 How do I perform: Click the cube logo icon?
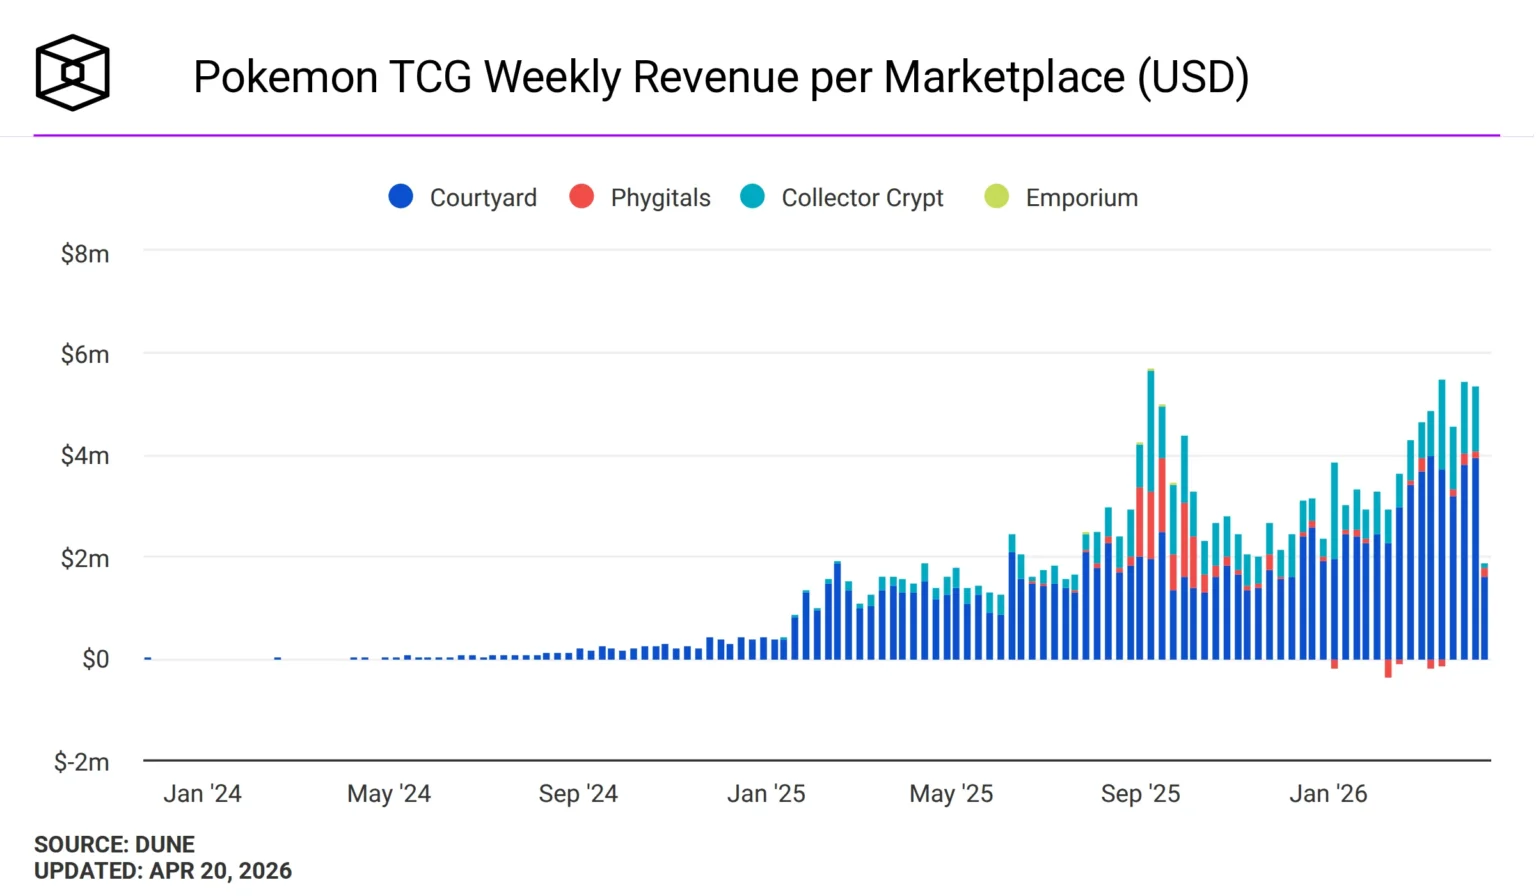[72, 73]
